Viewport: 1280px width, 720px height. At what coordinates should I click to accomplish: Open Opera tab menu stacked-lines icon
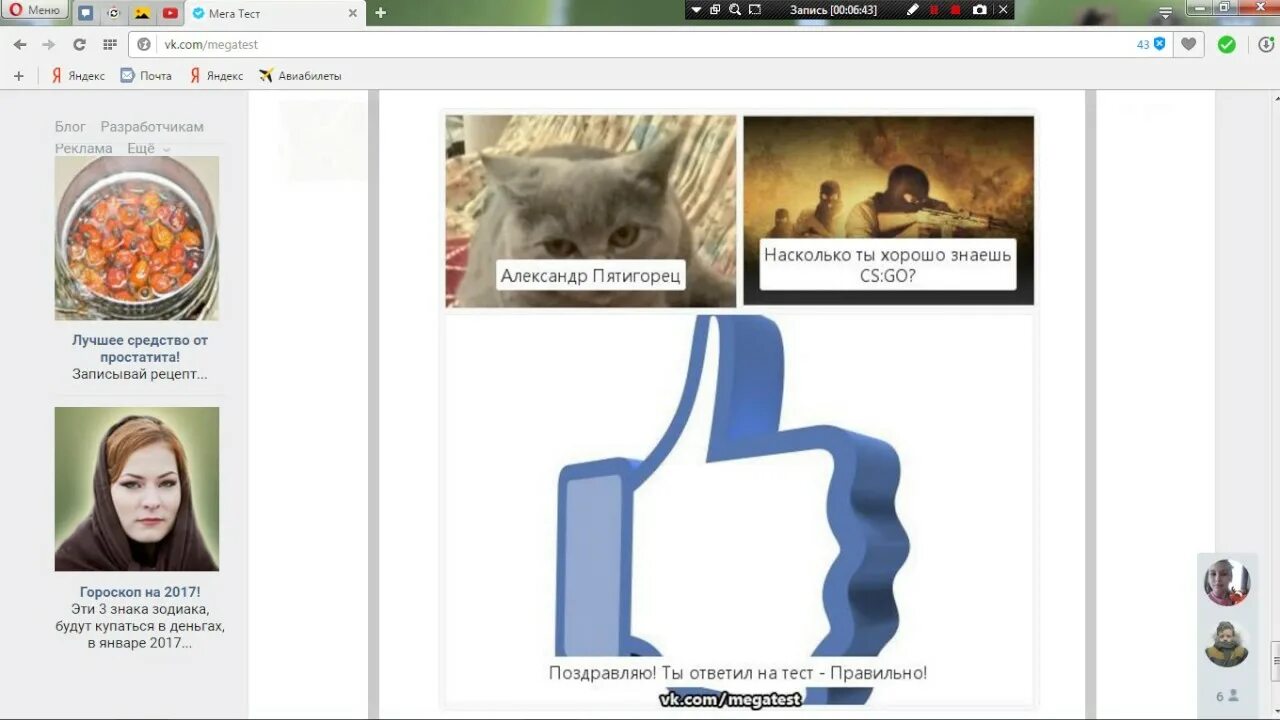[x=1165, y=13]
